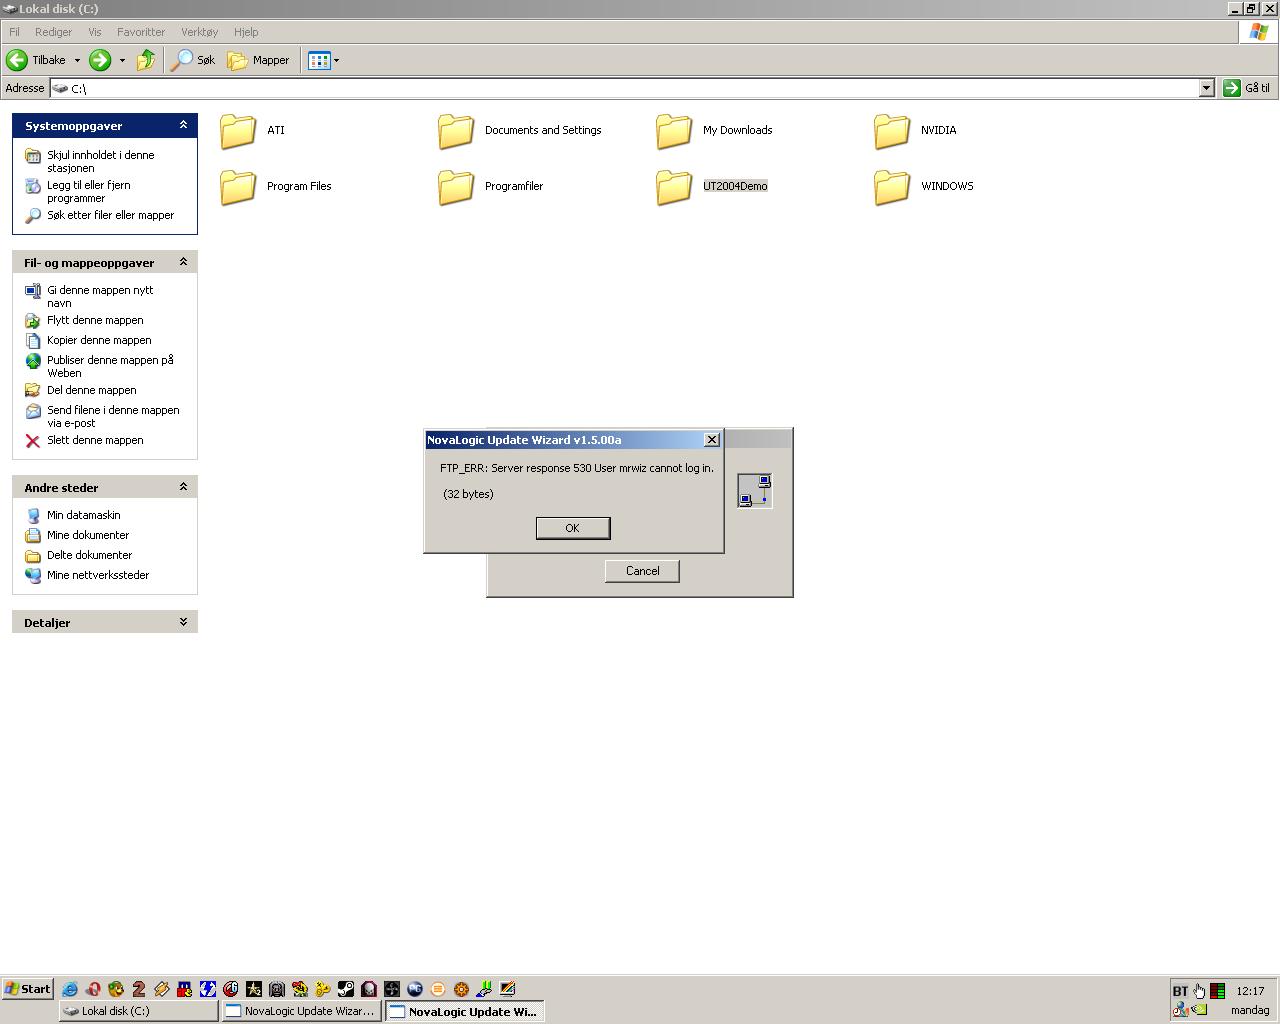The image size is (1280, 1024).
Task: Open the Fil menu
Action: [x=15, y=32]
